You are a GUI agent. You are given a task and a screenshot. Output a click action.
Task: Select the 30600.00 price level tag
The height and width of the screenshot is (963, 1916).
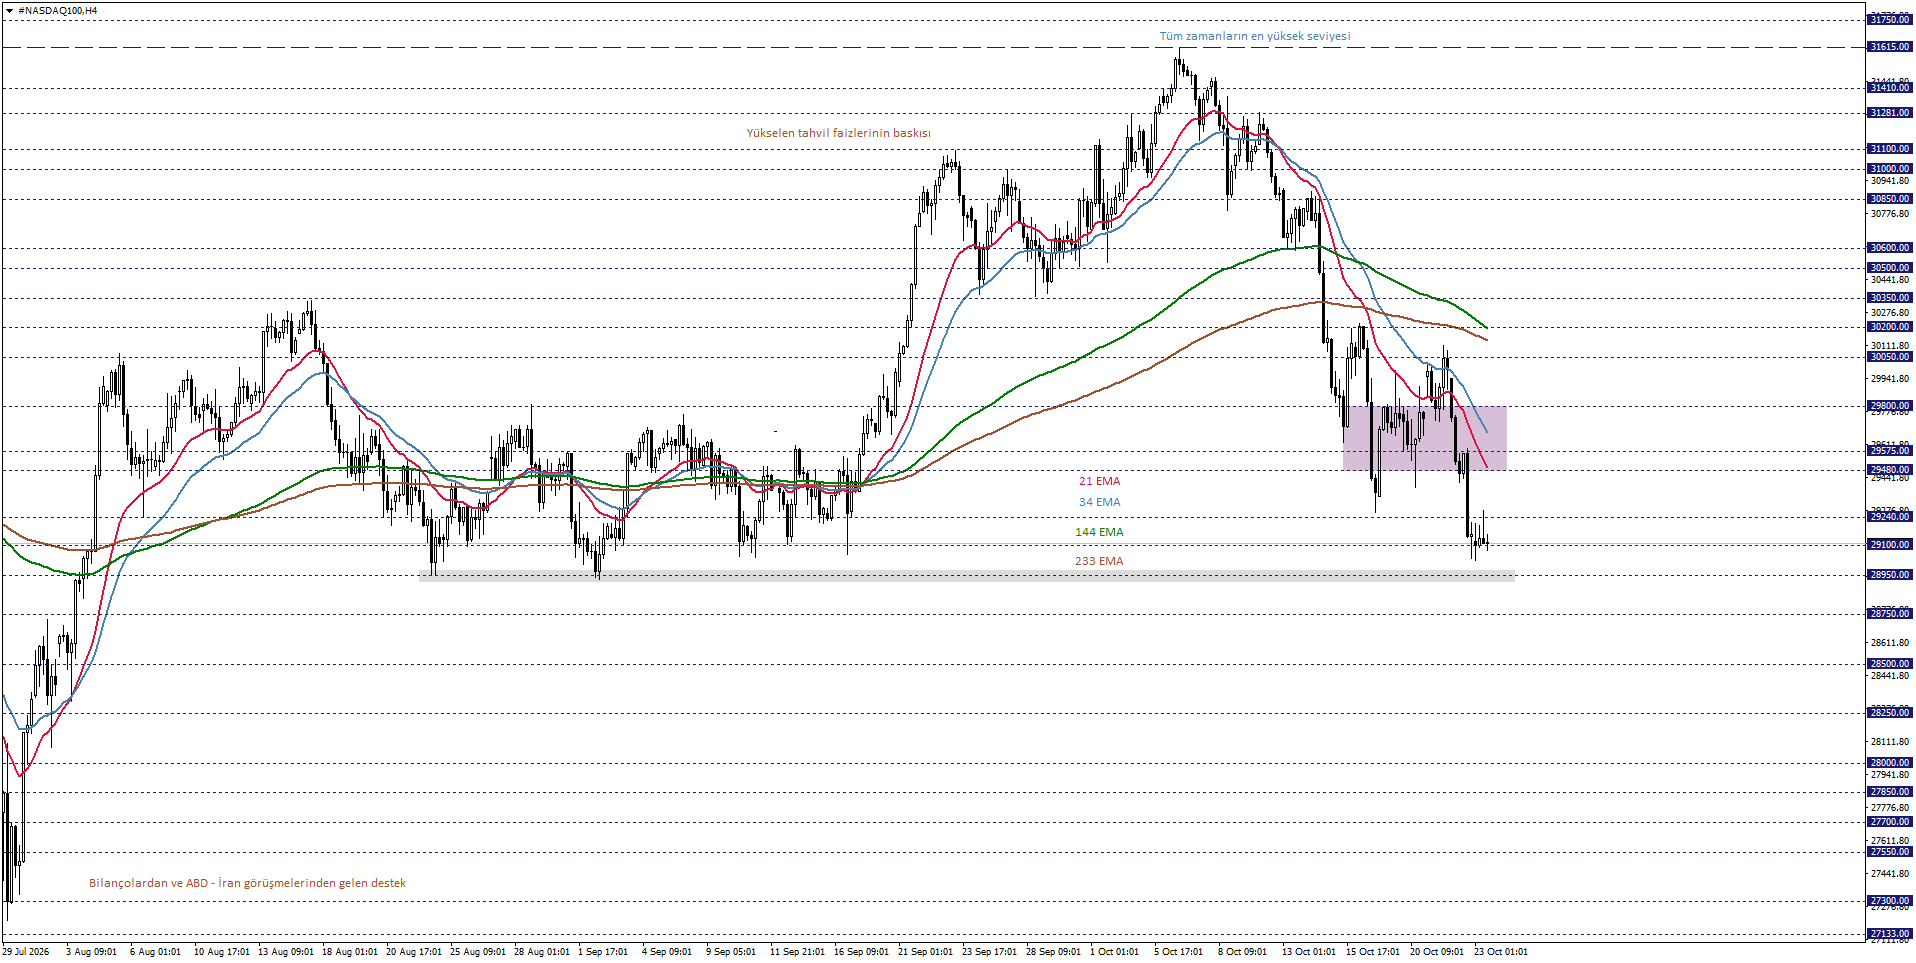[1890, 248]
